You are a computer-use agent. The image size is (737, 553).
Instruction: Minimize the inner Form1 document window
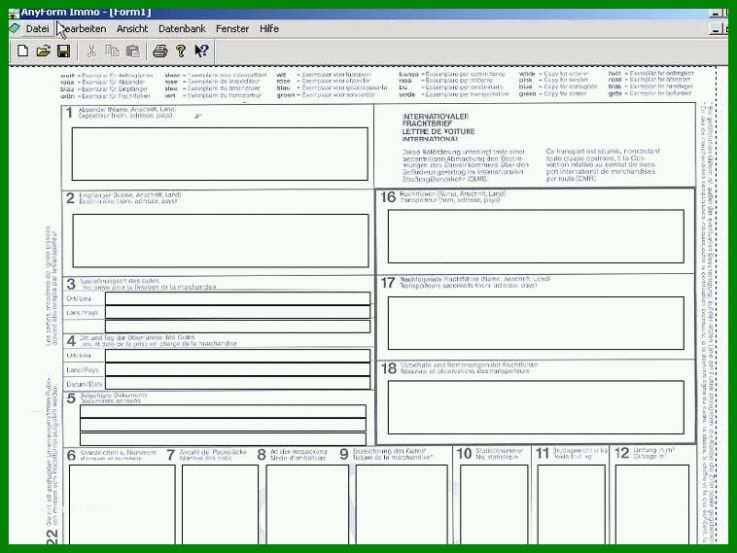click(x=715, y=30)
